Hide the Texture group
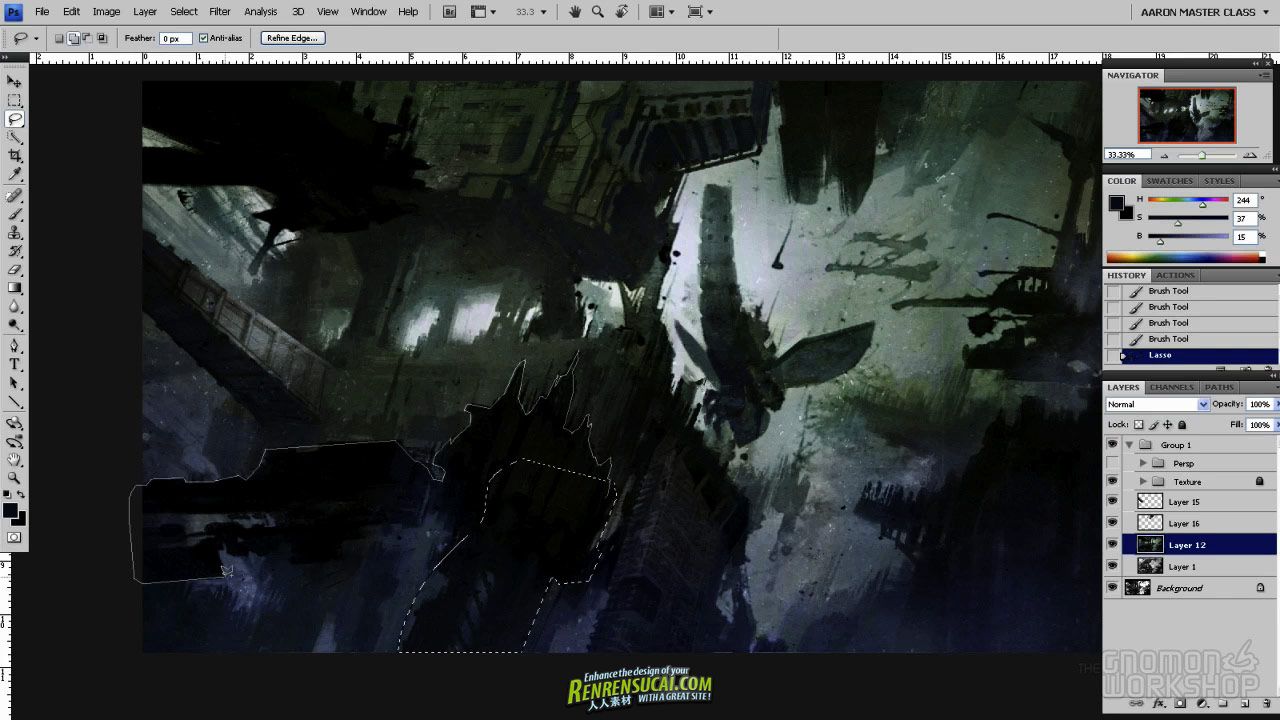 [x=1112, y=482]
